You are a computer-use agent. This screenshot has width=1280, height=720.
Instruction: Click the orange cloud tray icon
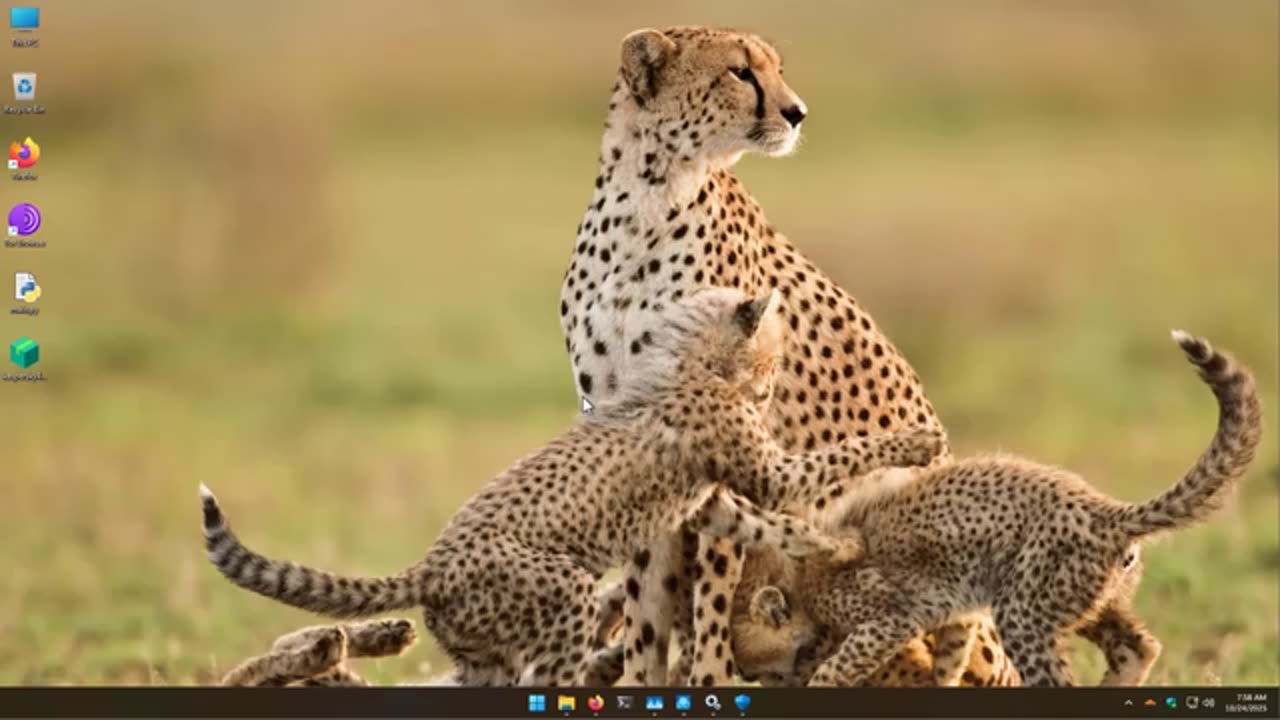1150,703
